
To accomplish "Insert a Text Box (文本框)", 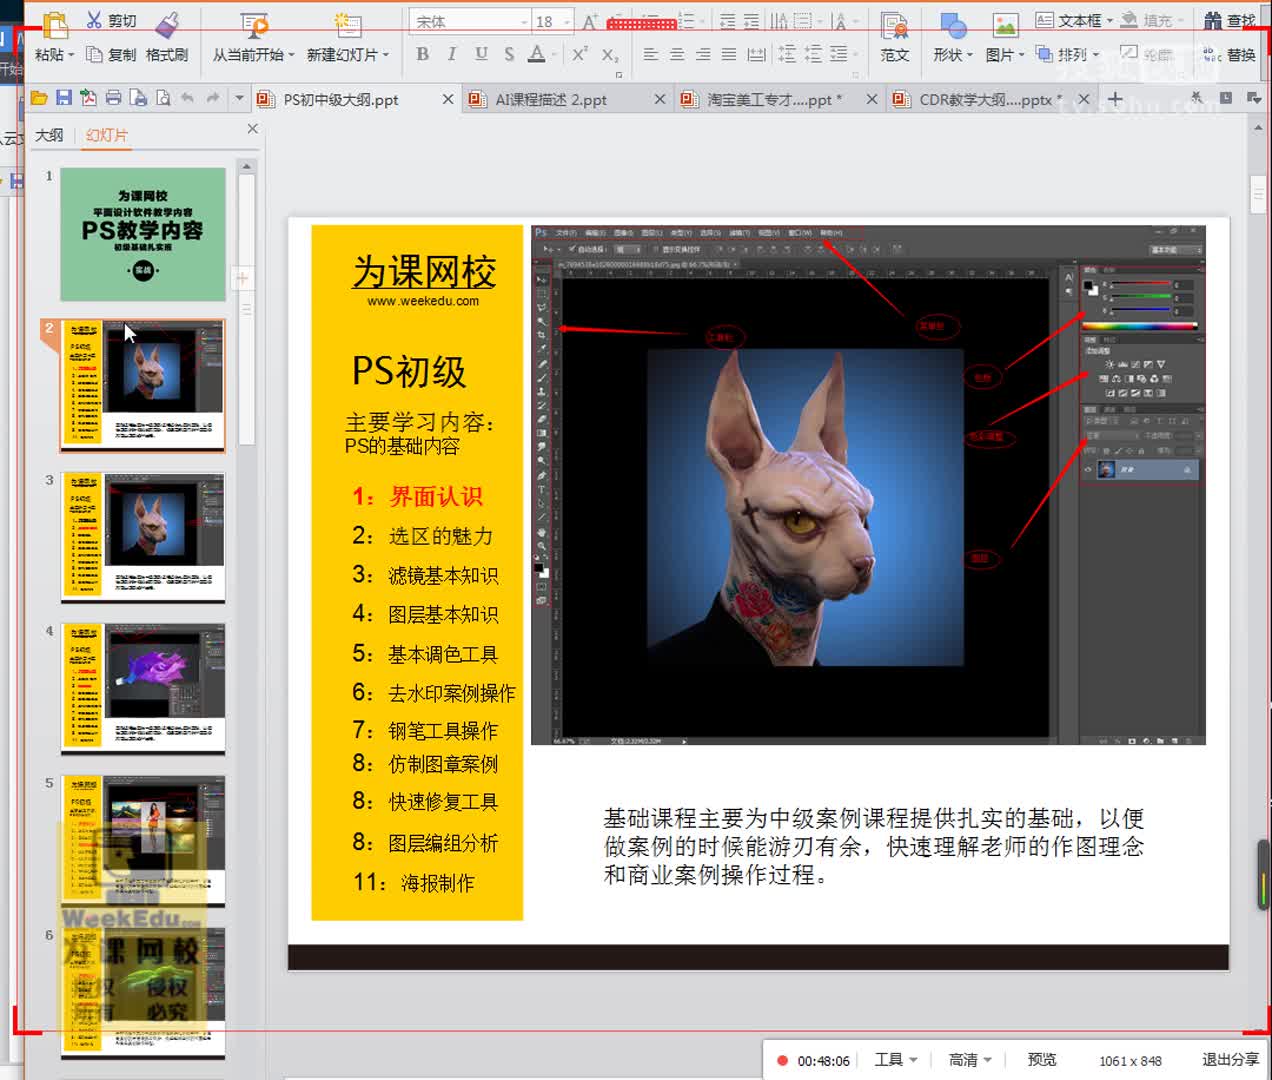I will click(x=1073, y=20).
